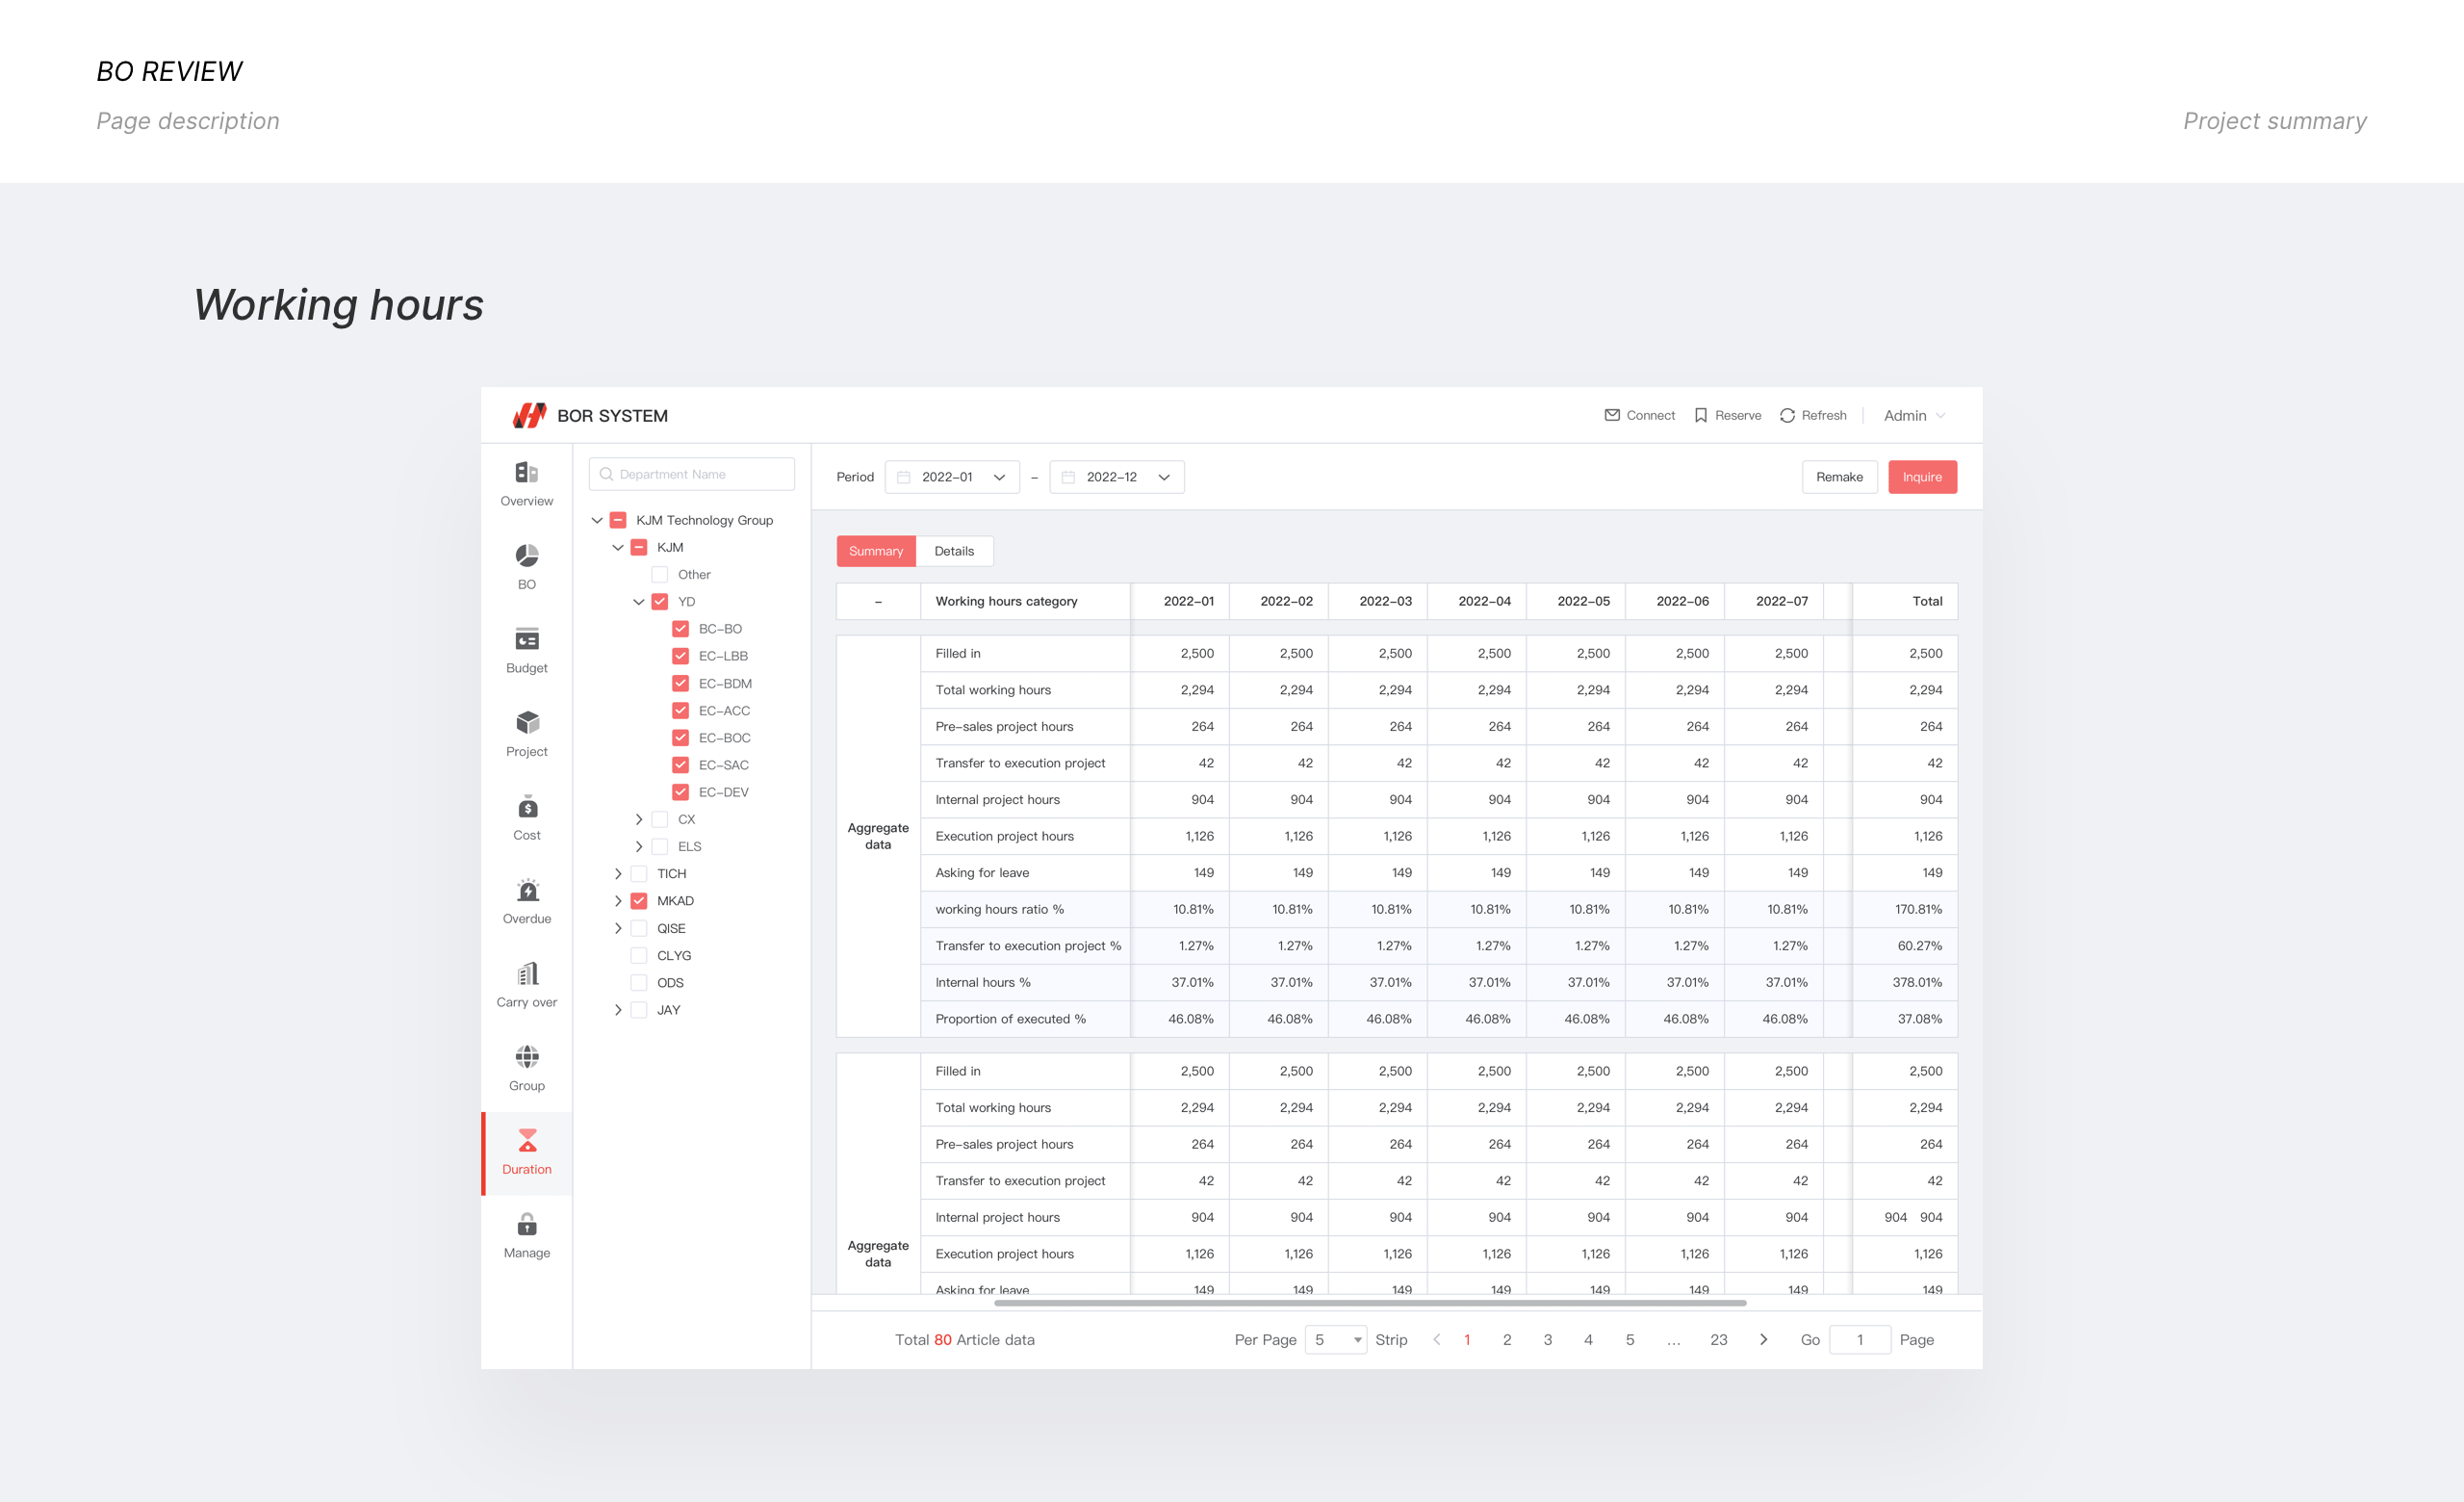Focus the Department Name search field
The width and height of the screenshot is (2464, 1502).
tap(692, 474)
